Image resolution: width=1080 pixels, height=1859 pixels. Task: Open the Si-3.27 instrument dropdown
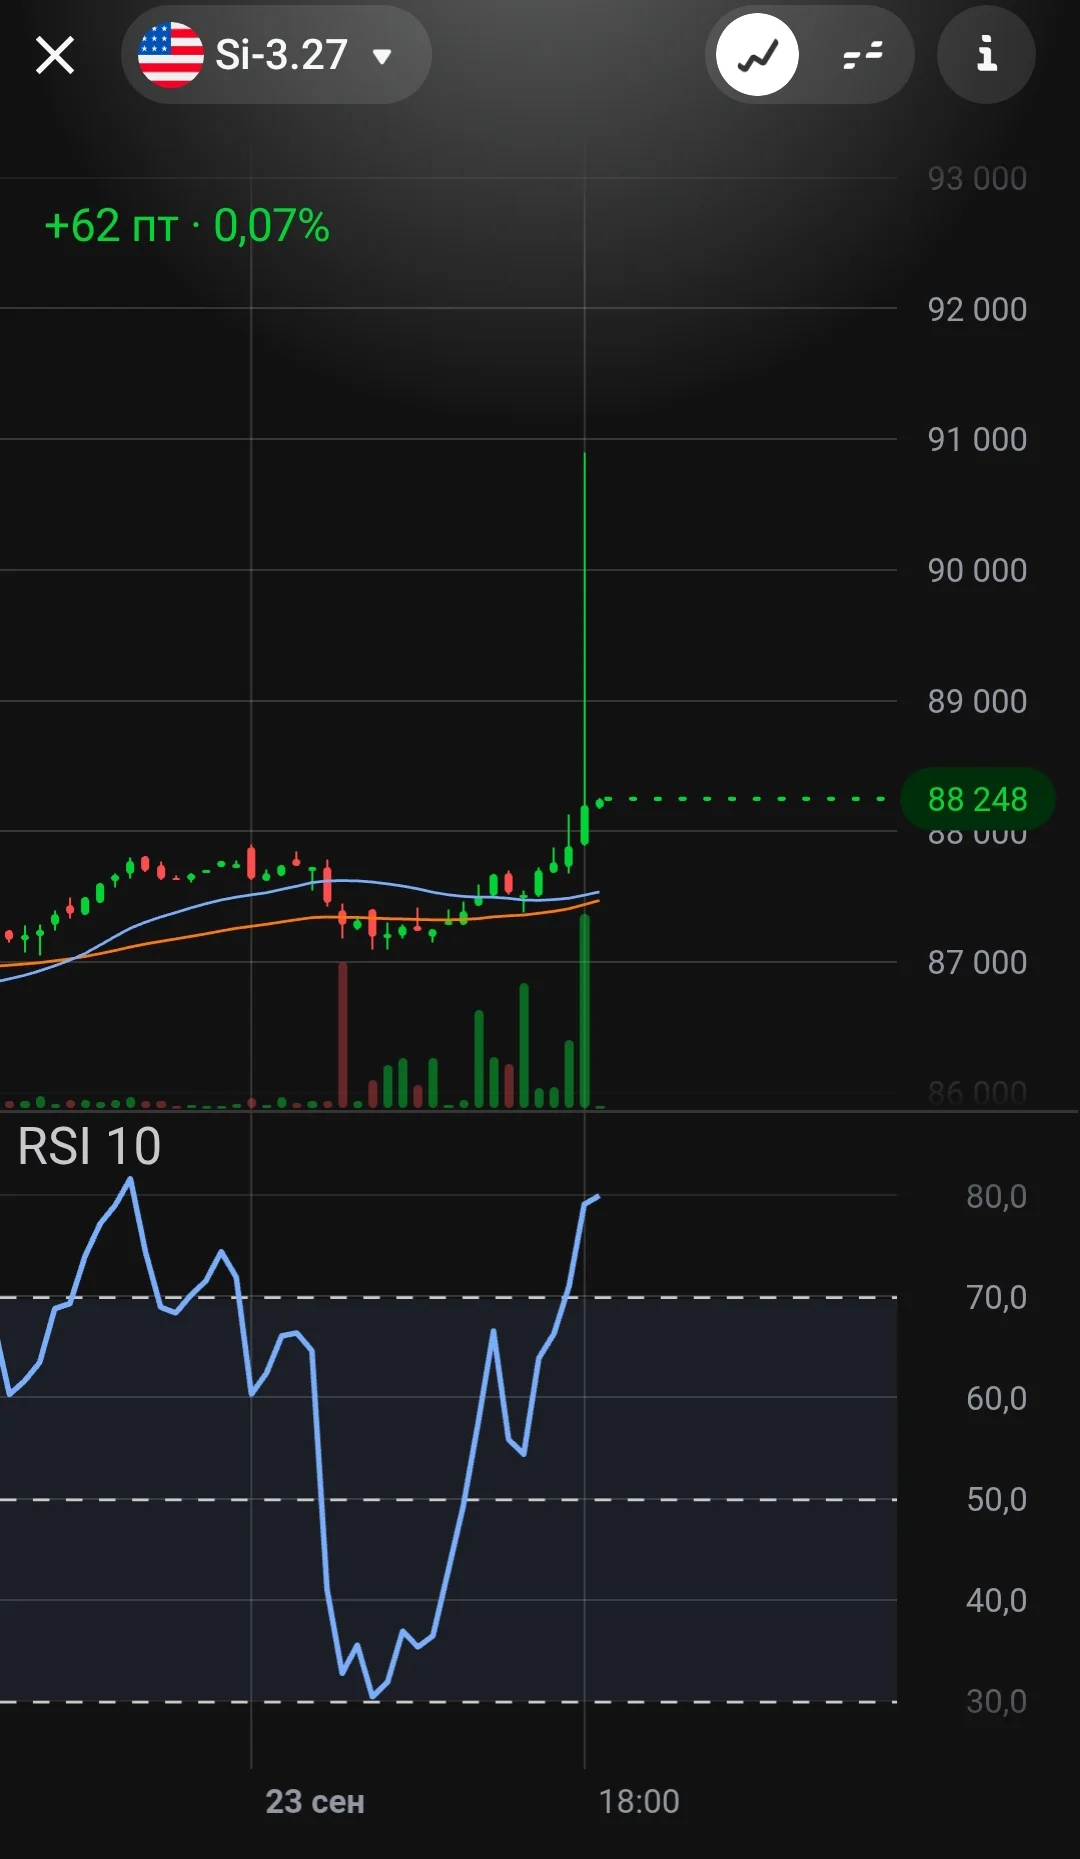[276, 55]
